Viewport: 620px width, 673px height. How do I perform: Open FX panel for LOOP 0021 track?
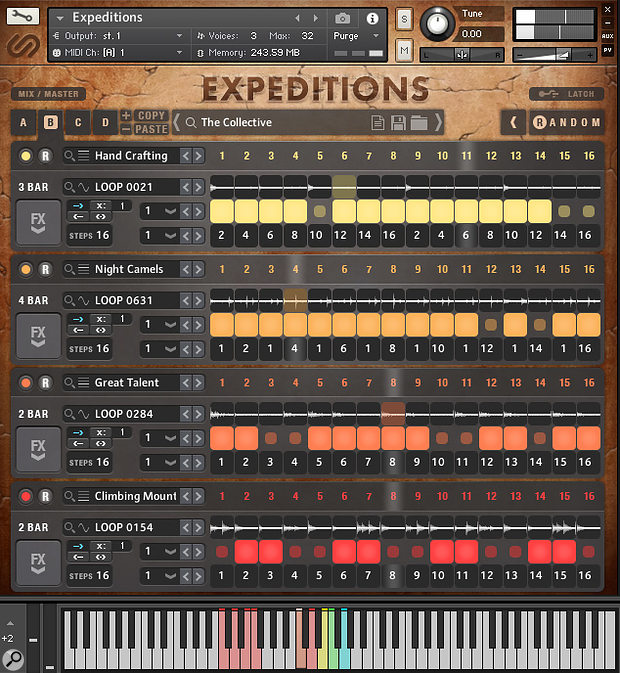coord(38,223)
